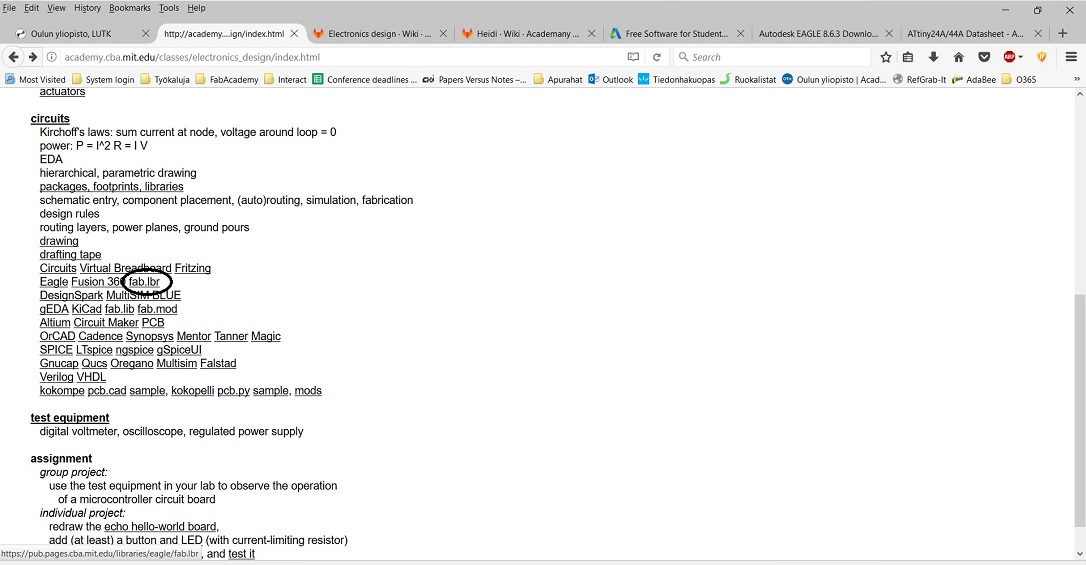
Task: Open the Downloads arrow icon
Action: 934,57
